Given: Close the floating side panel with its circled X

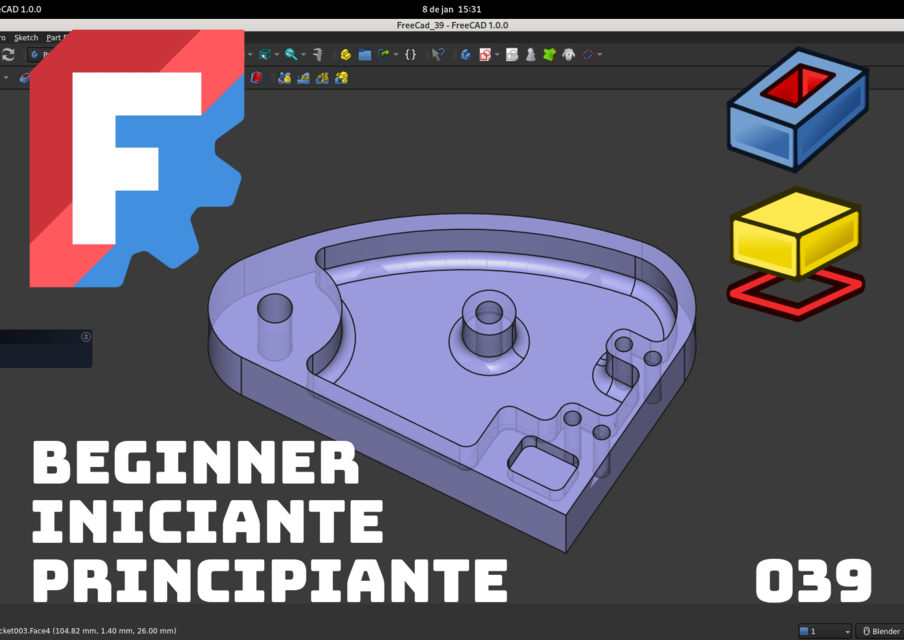Looking at the screenshot, I should (85, 337).
